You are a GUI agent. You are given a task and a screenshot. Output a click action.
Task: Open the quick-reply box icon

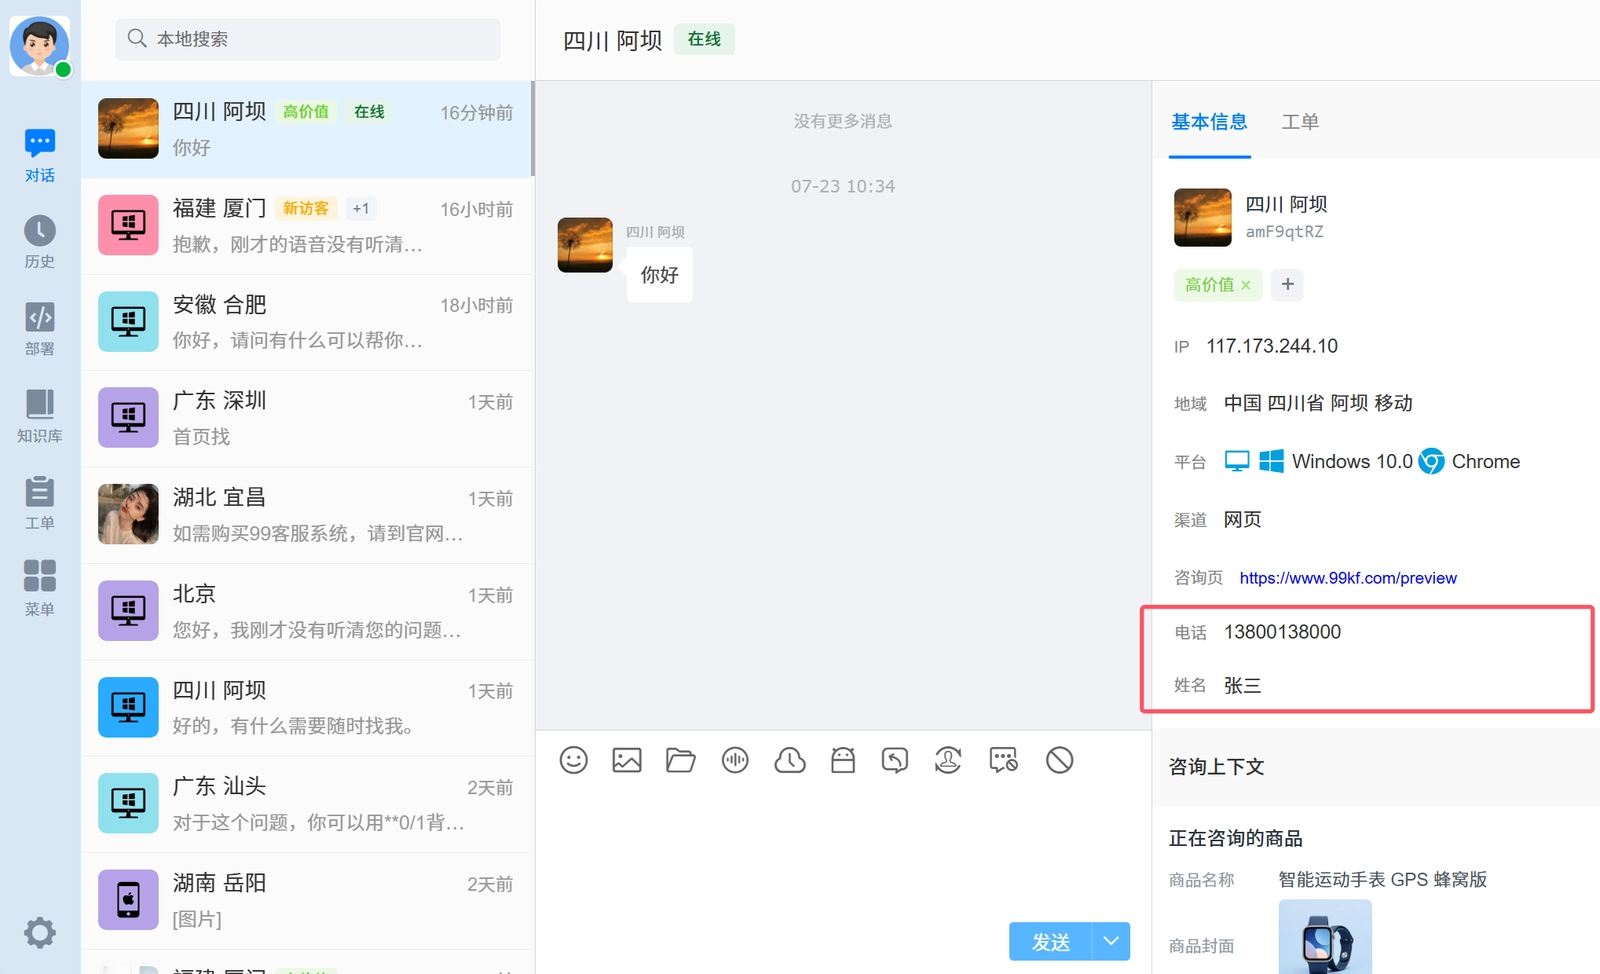coord(843,760)
